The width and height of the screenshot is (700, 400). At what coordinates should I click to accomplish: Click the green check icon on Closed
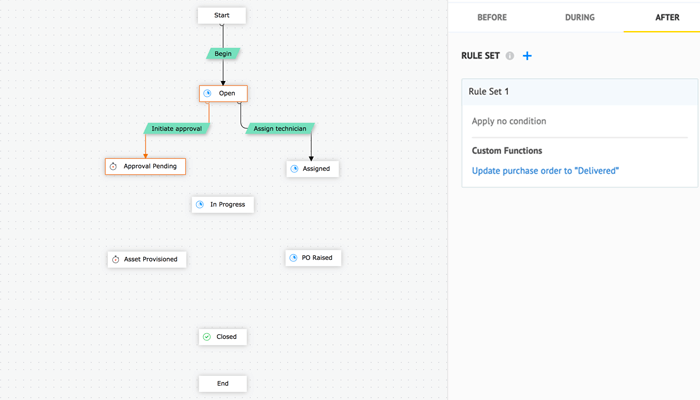207,337
